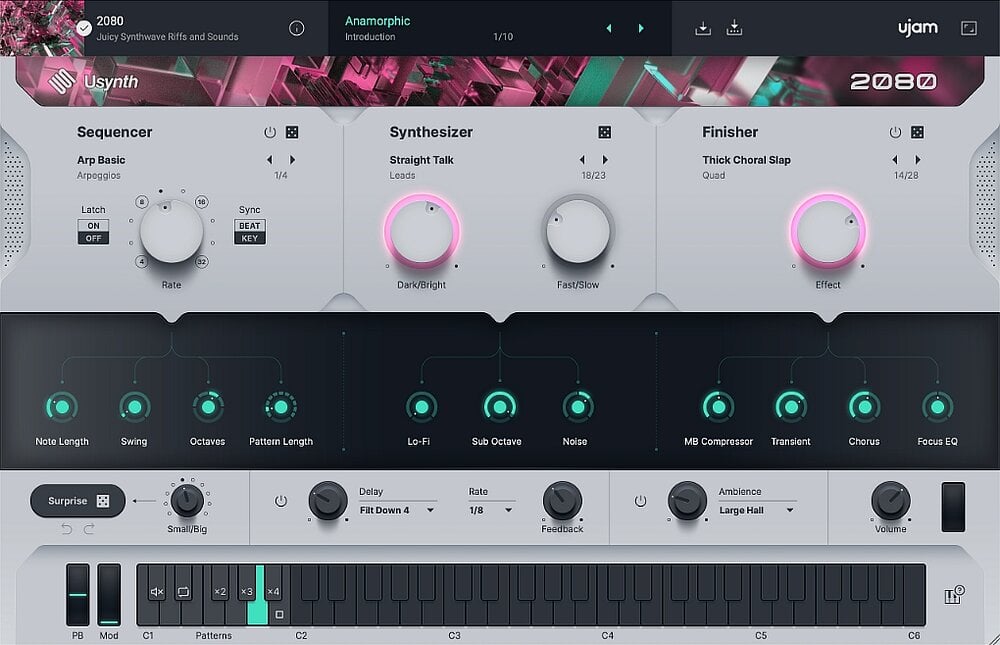This screenshot has height=645, width=1000.
Task: Click the Sequencer randomize dice icon
Action: pos(291,131)
